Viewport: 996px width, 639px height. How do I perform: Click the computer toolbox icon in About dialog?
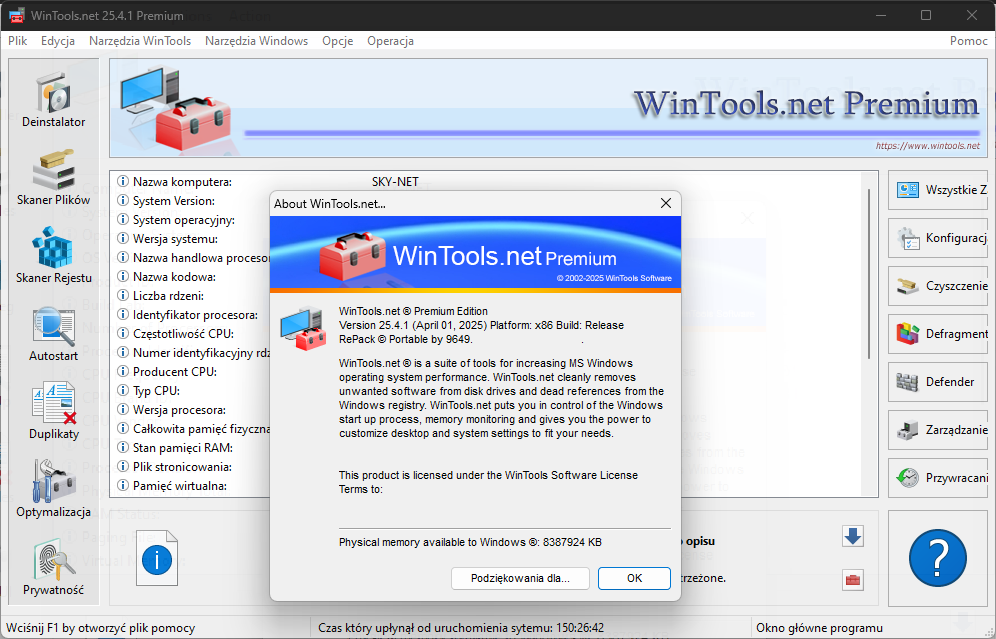coord(303,328)
